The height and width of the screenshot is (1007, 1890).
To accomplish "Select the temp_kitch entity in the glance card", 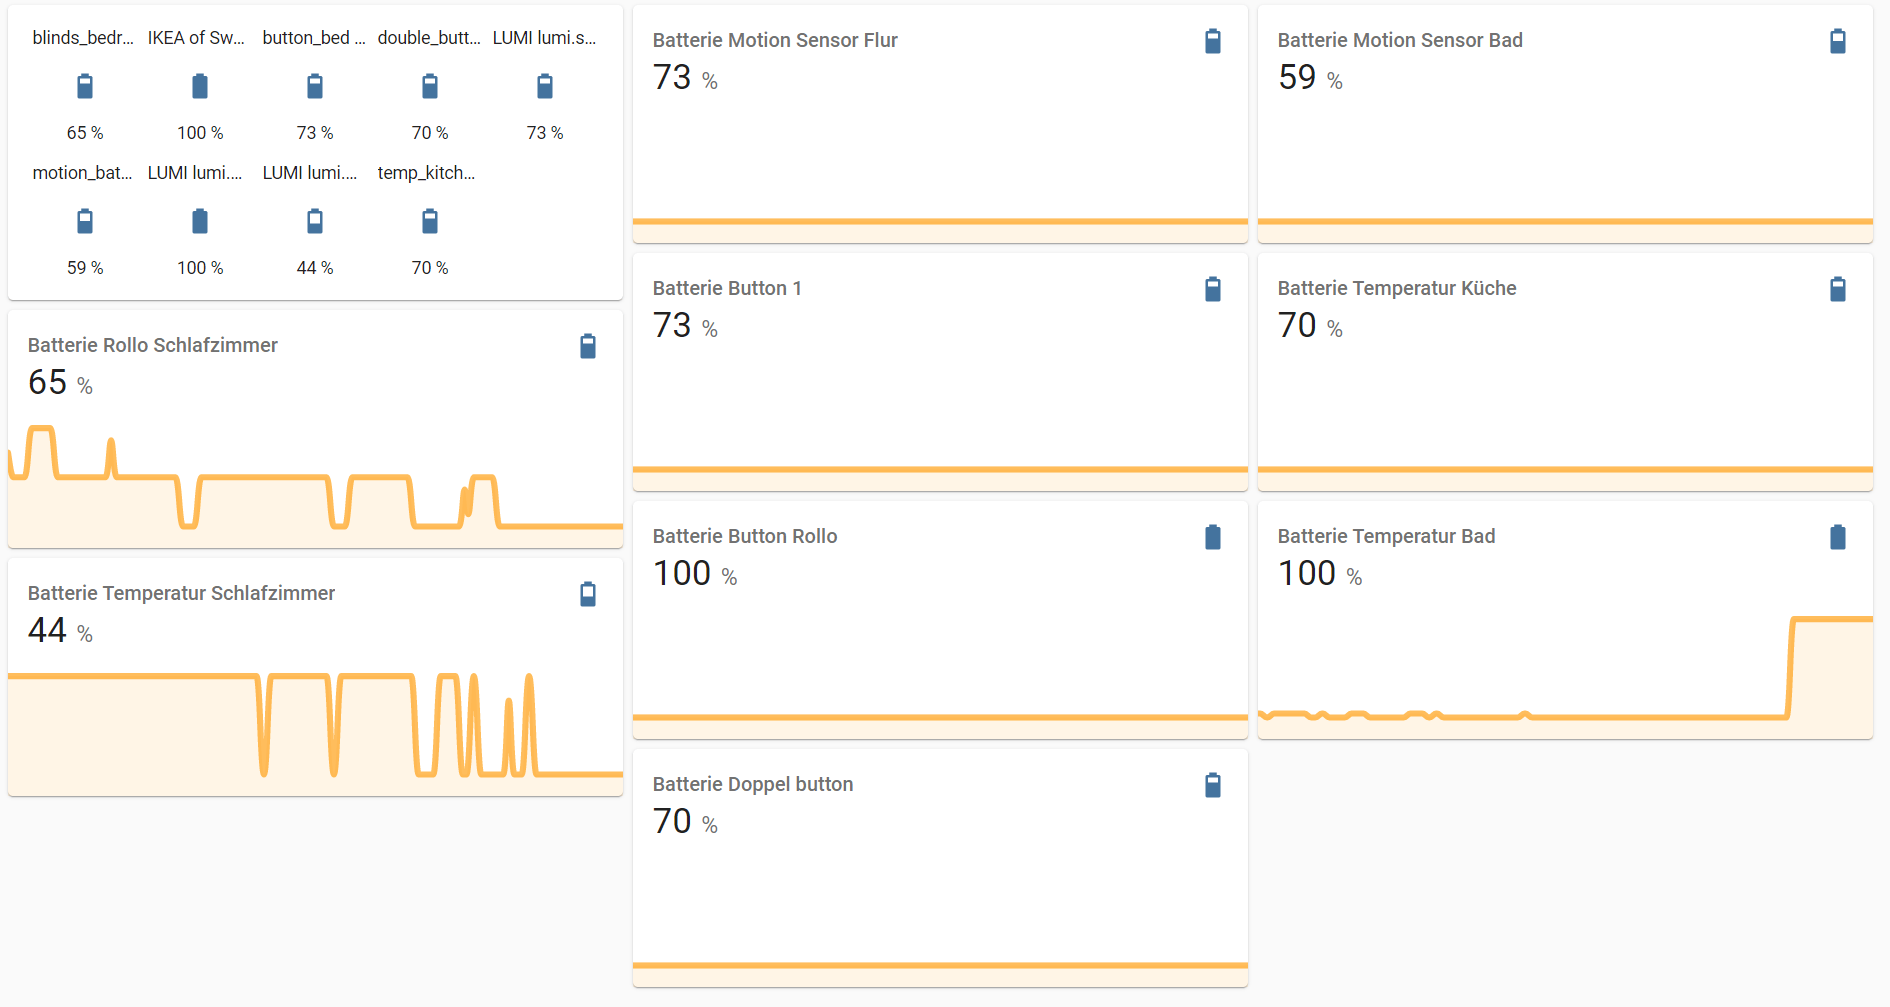I will click(429, 221).
